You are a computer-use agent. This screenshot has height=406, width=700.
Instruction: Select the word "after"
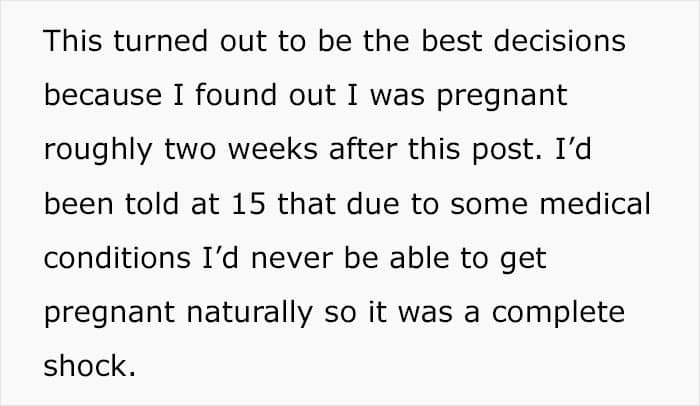(x=363, y=149)
